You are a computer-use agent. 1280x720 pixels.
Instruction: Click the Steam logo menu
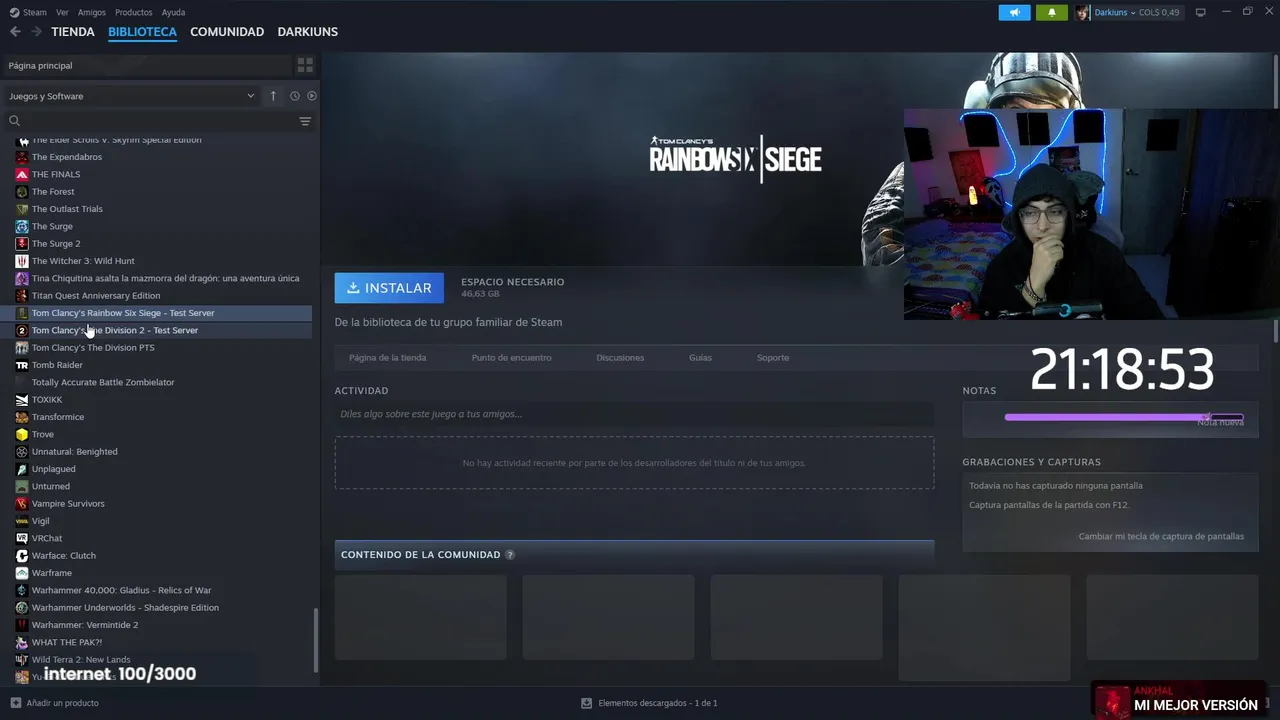tap(29, 12)
